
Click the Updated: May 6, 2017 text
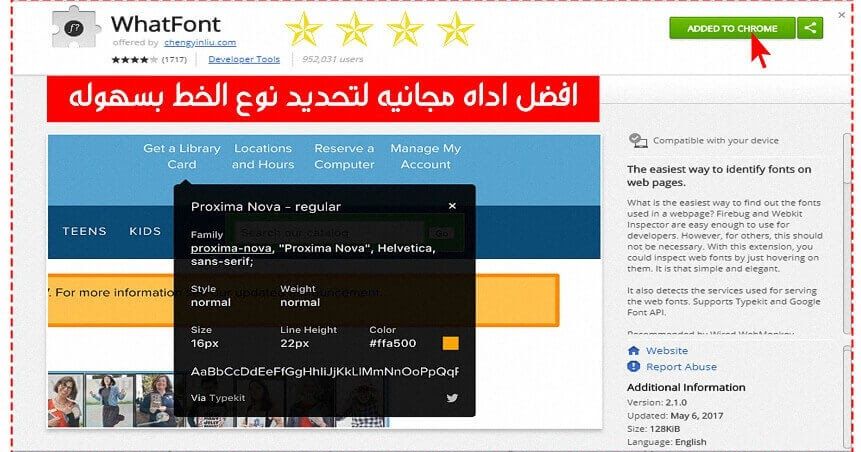pos(675,416)
